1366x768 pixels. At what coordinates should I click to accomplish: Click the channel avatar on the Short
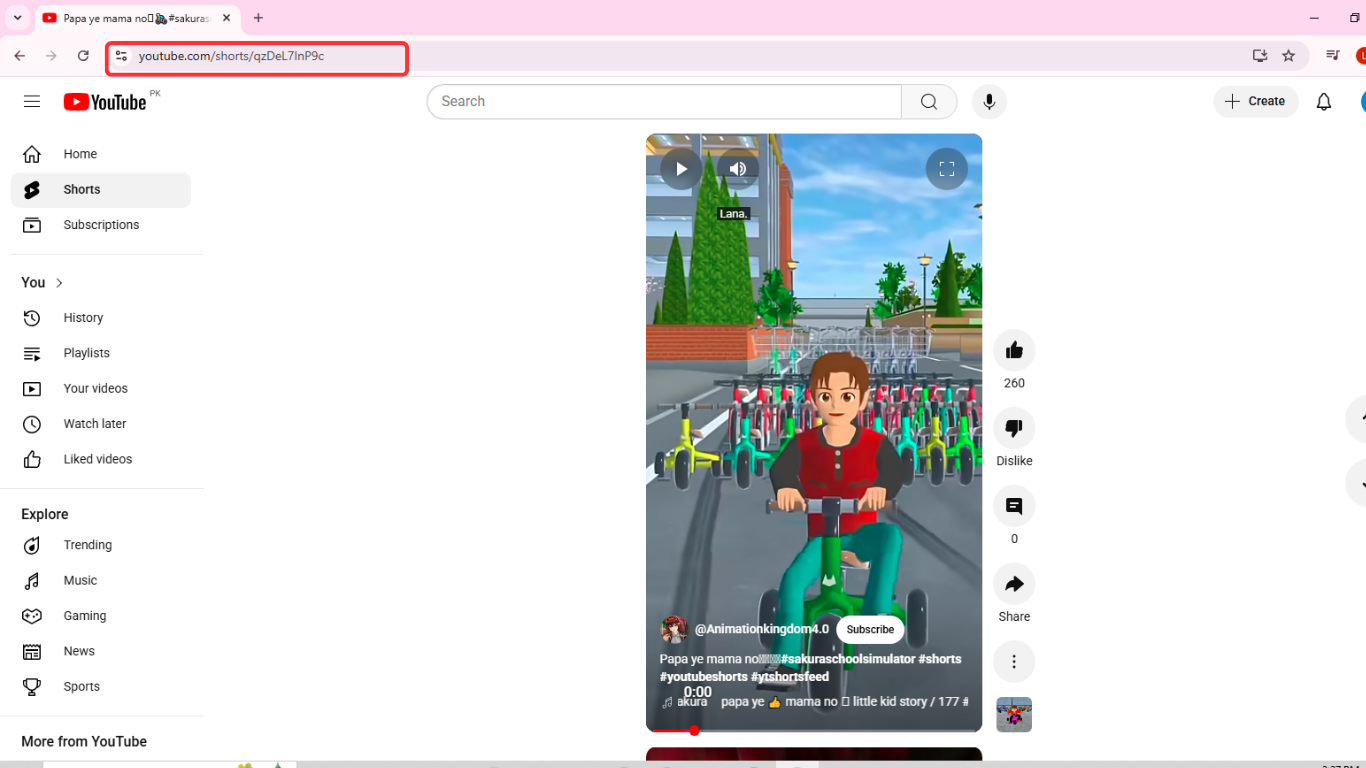(675, 630)
